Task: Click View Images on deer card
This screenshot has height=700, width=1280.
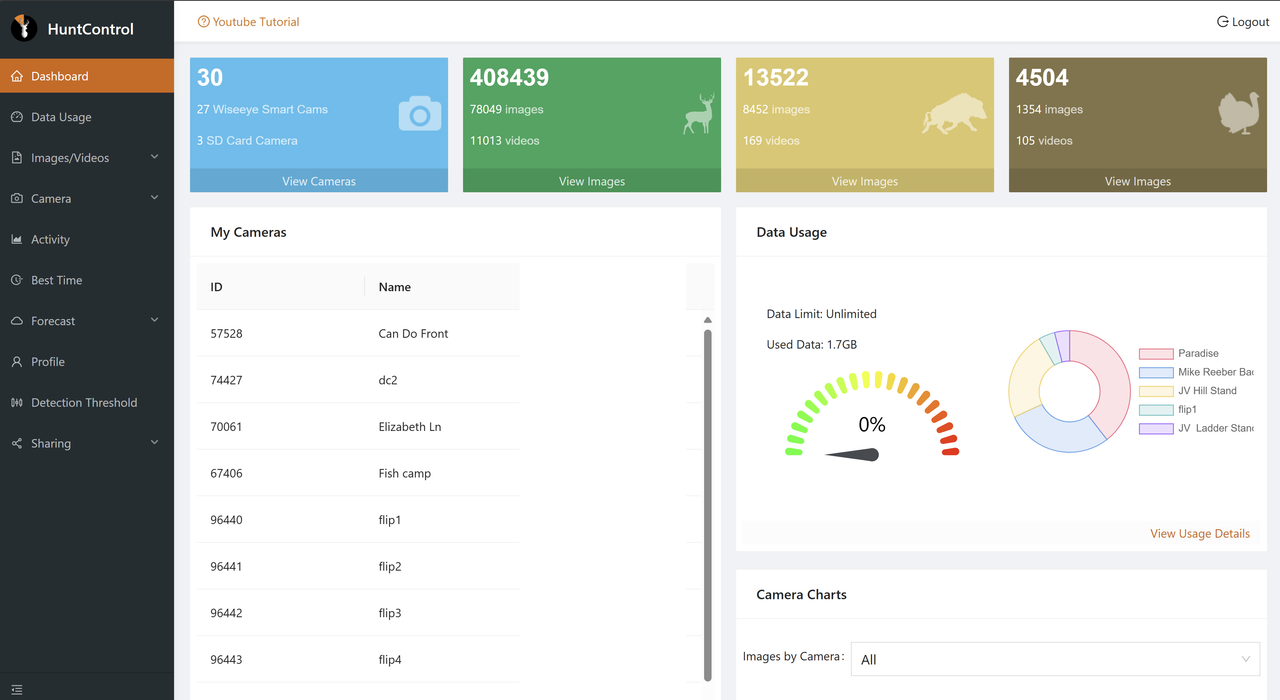Action: [x=592, y=181]
